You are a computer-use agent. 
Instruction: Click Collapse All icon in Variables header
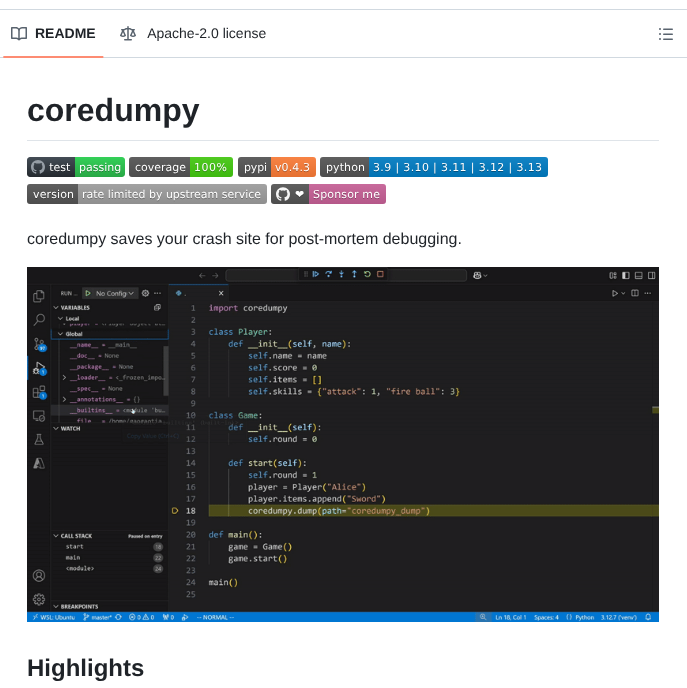[x=157, y=308]
